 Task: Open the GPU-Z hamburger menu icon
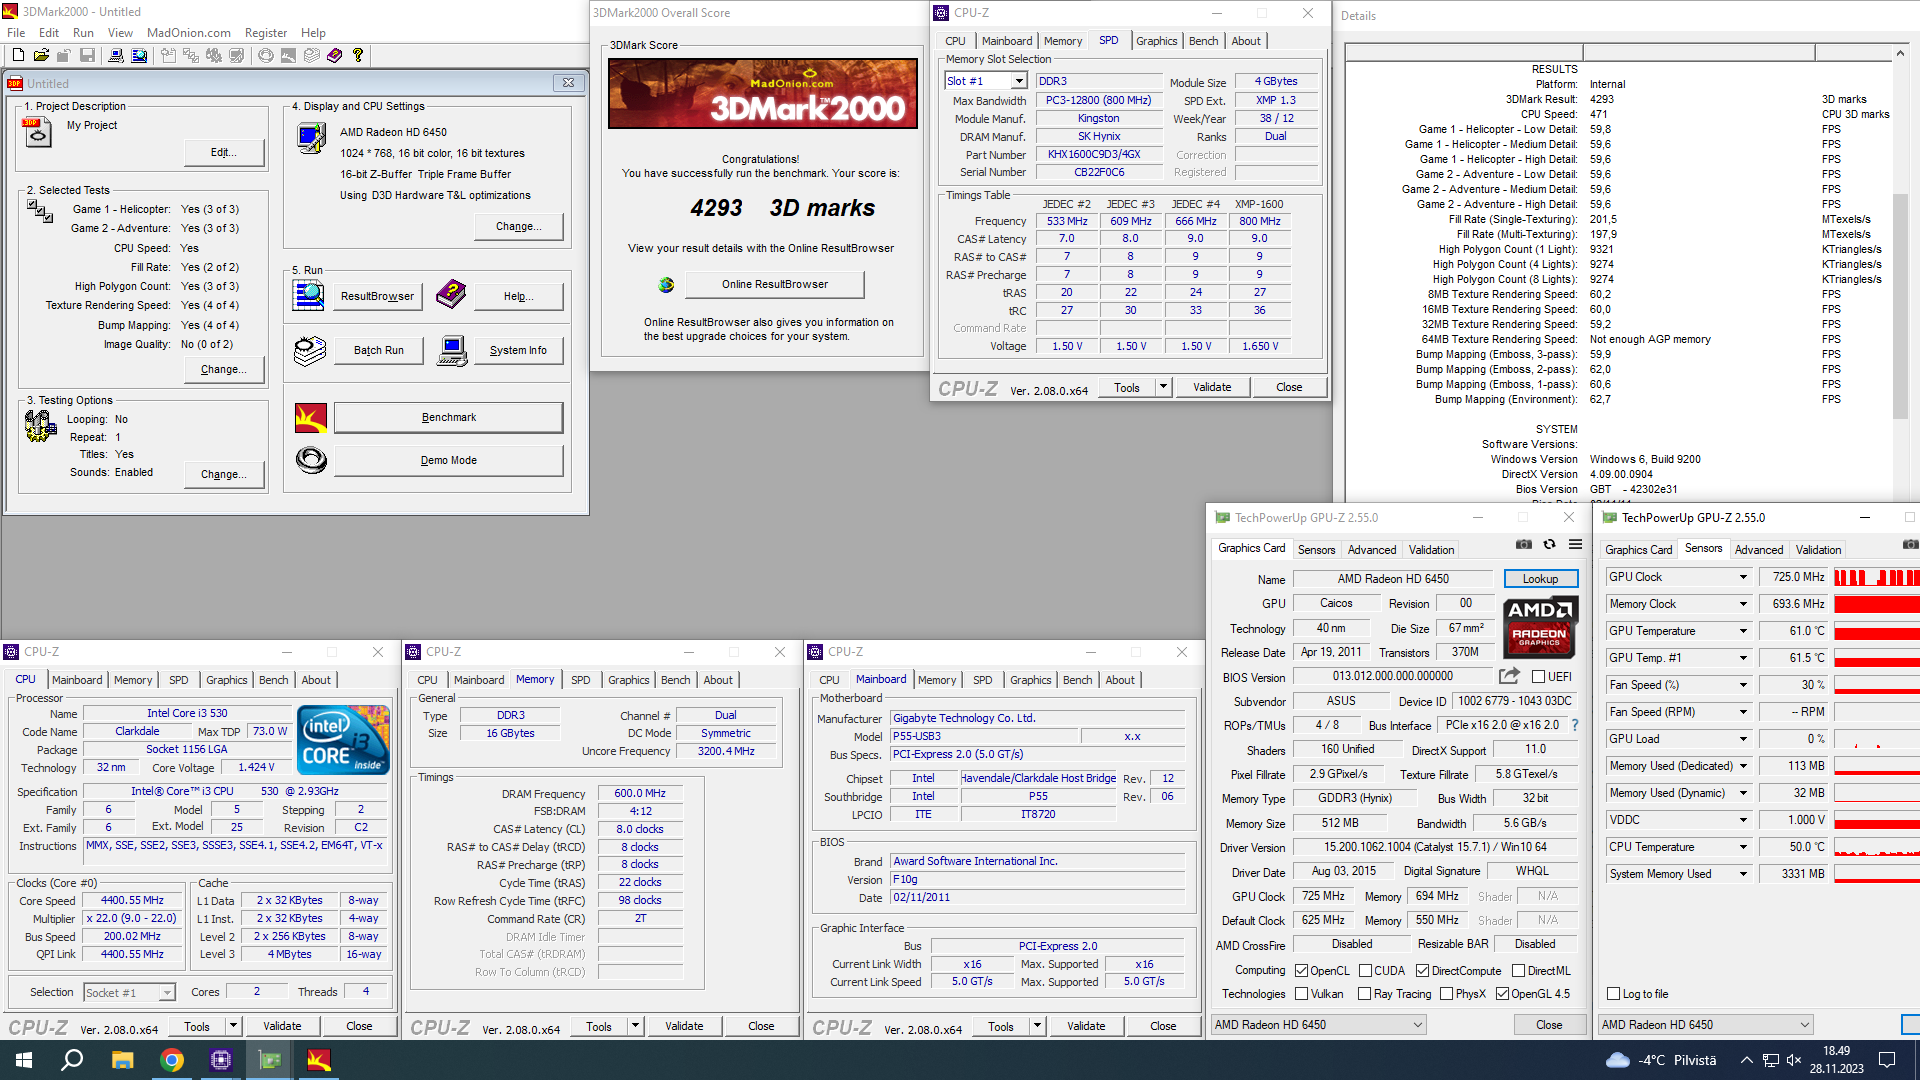point(1575,545)
